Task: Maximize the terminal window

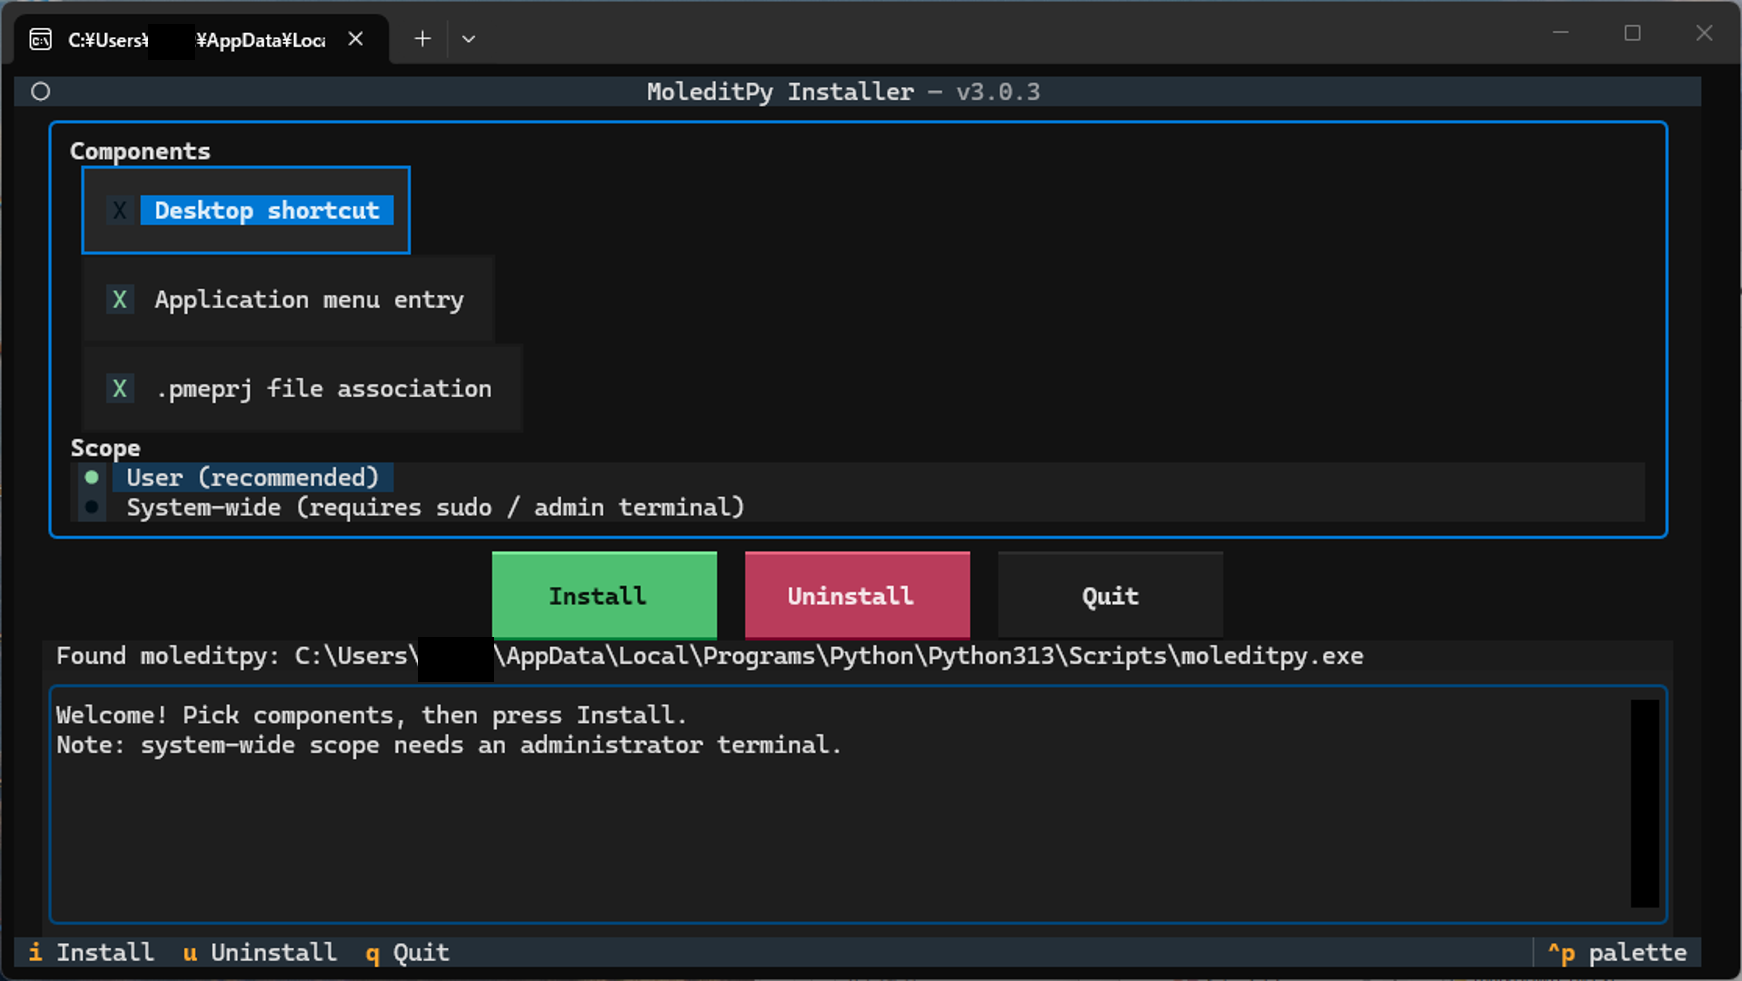Action: click(x=1632, y=33)
